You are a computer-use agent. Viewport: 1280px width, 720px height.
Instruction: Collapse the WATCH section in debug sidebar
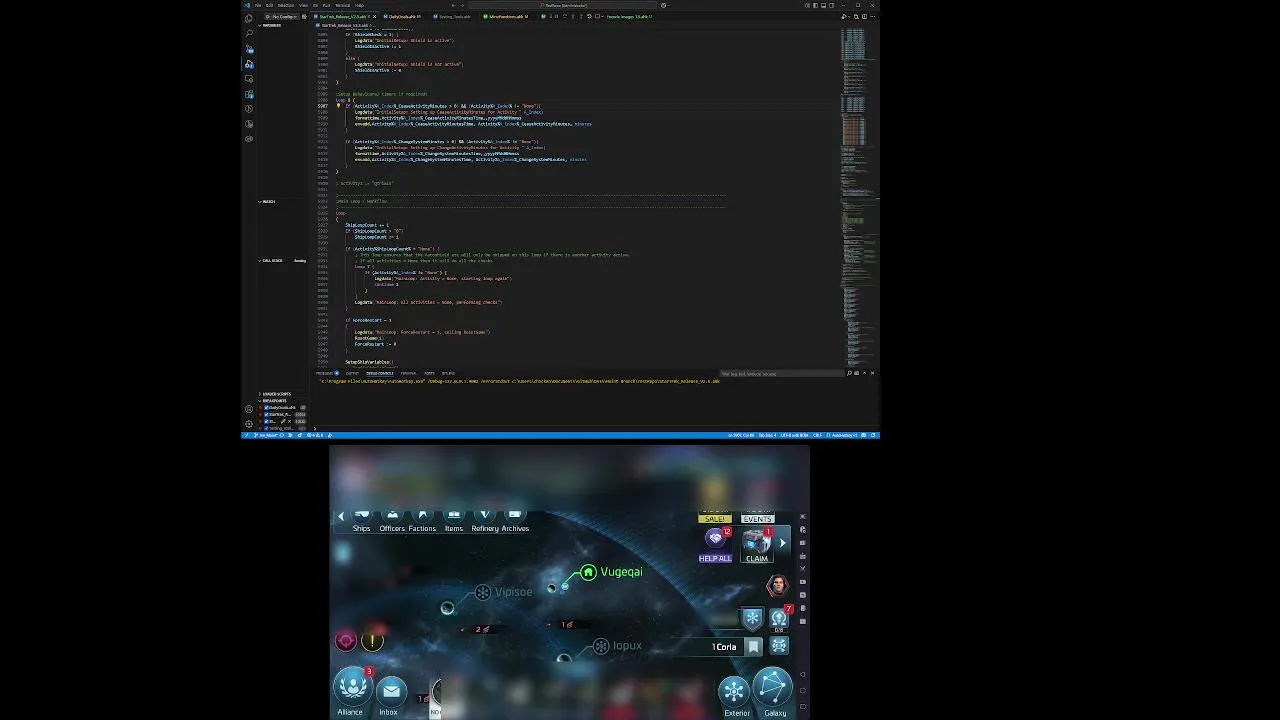coord(268,201)
